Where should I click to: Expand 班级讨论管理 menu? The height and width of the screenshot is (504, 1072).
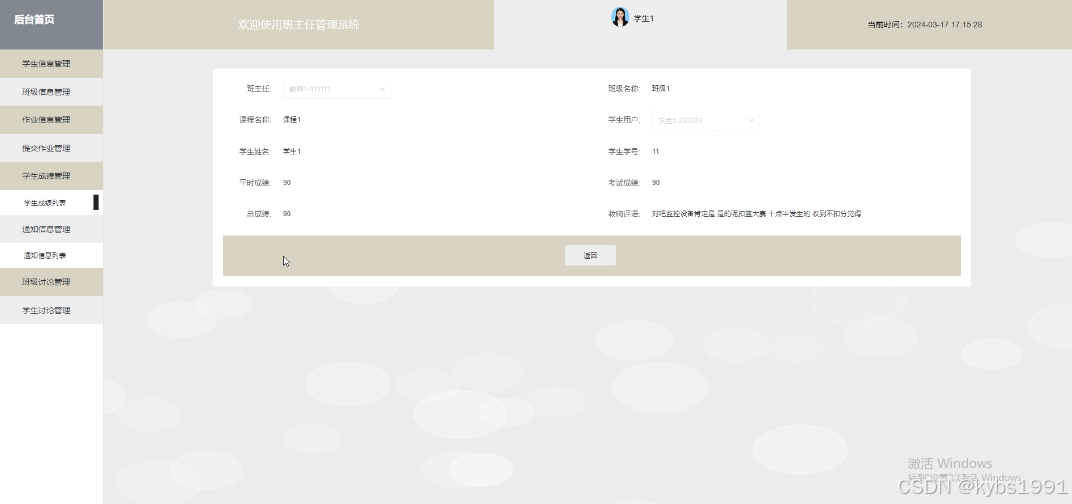point(51,282)
